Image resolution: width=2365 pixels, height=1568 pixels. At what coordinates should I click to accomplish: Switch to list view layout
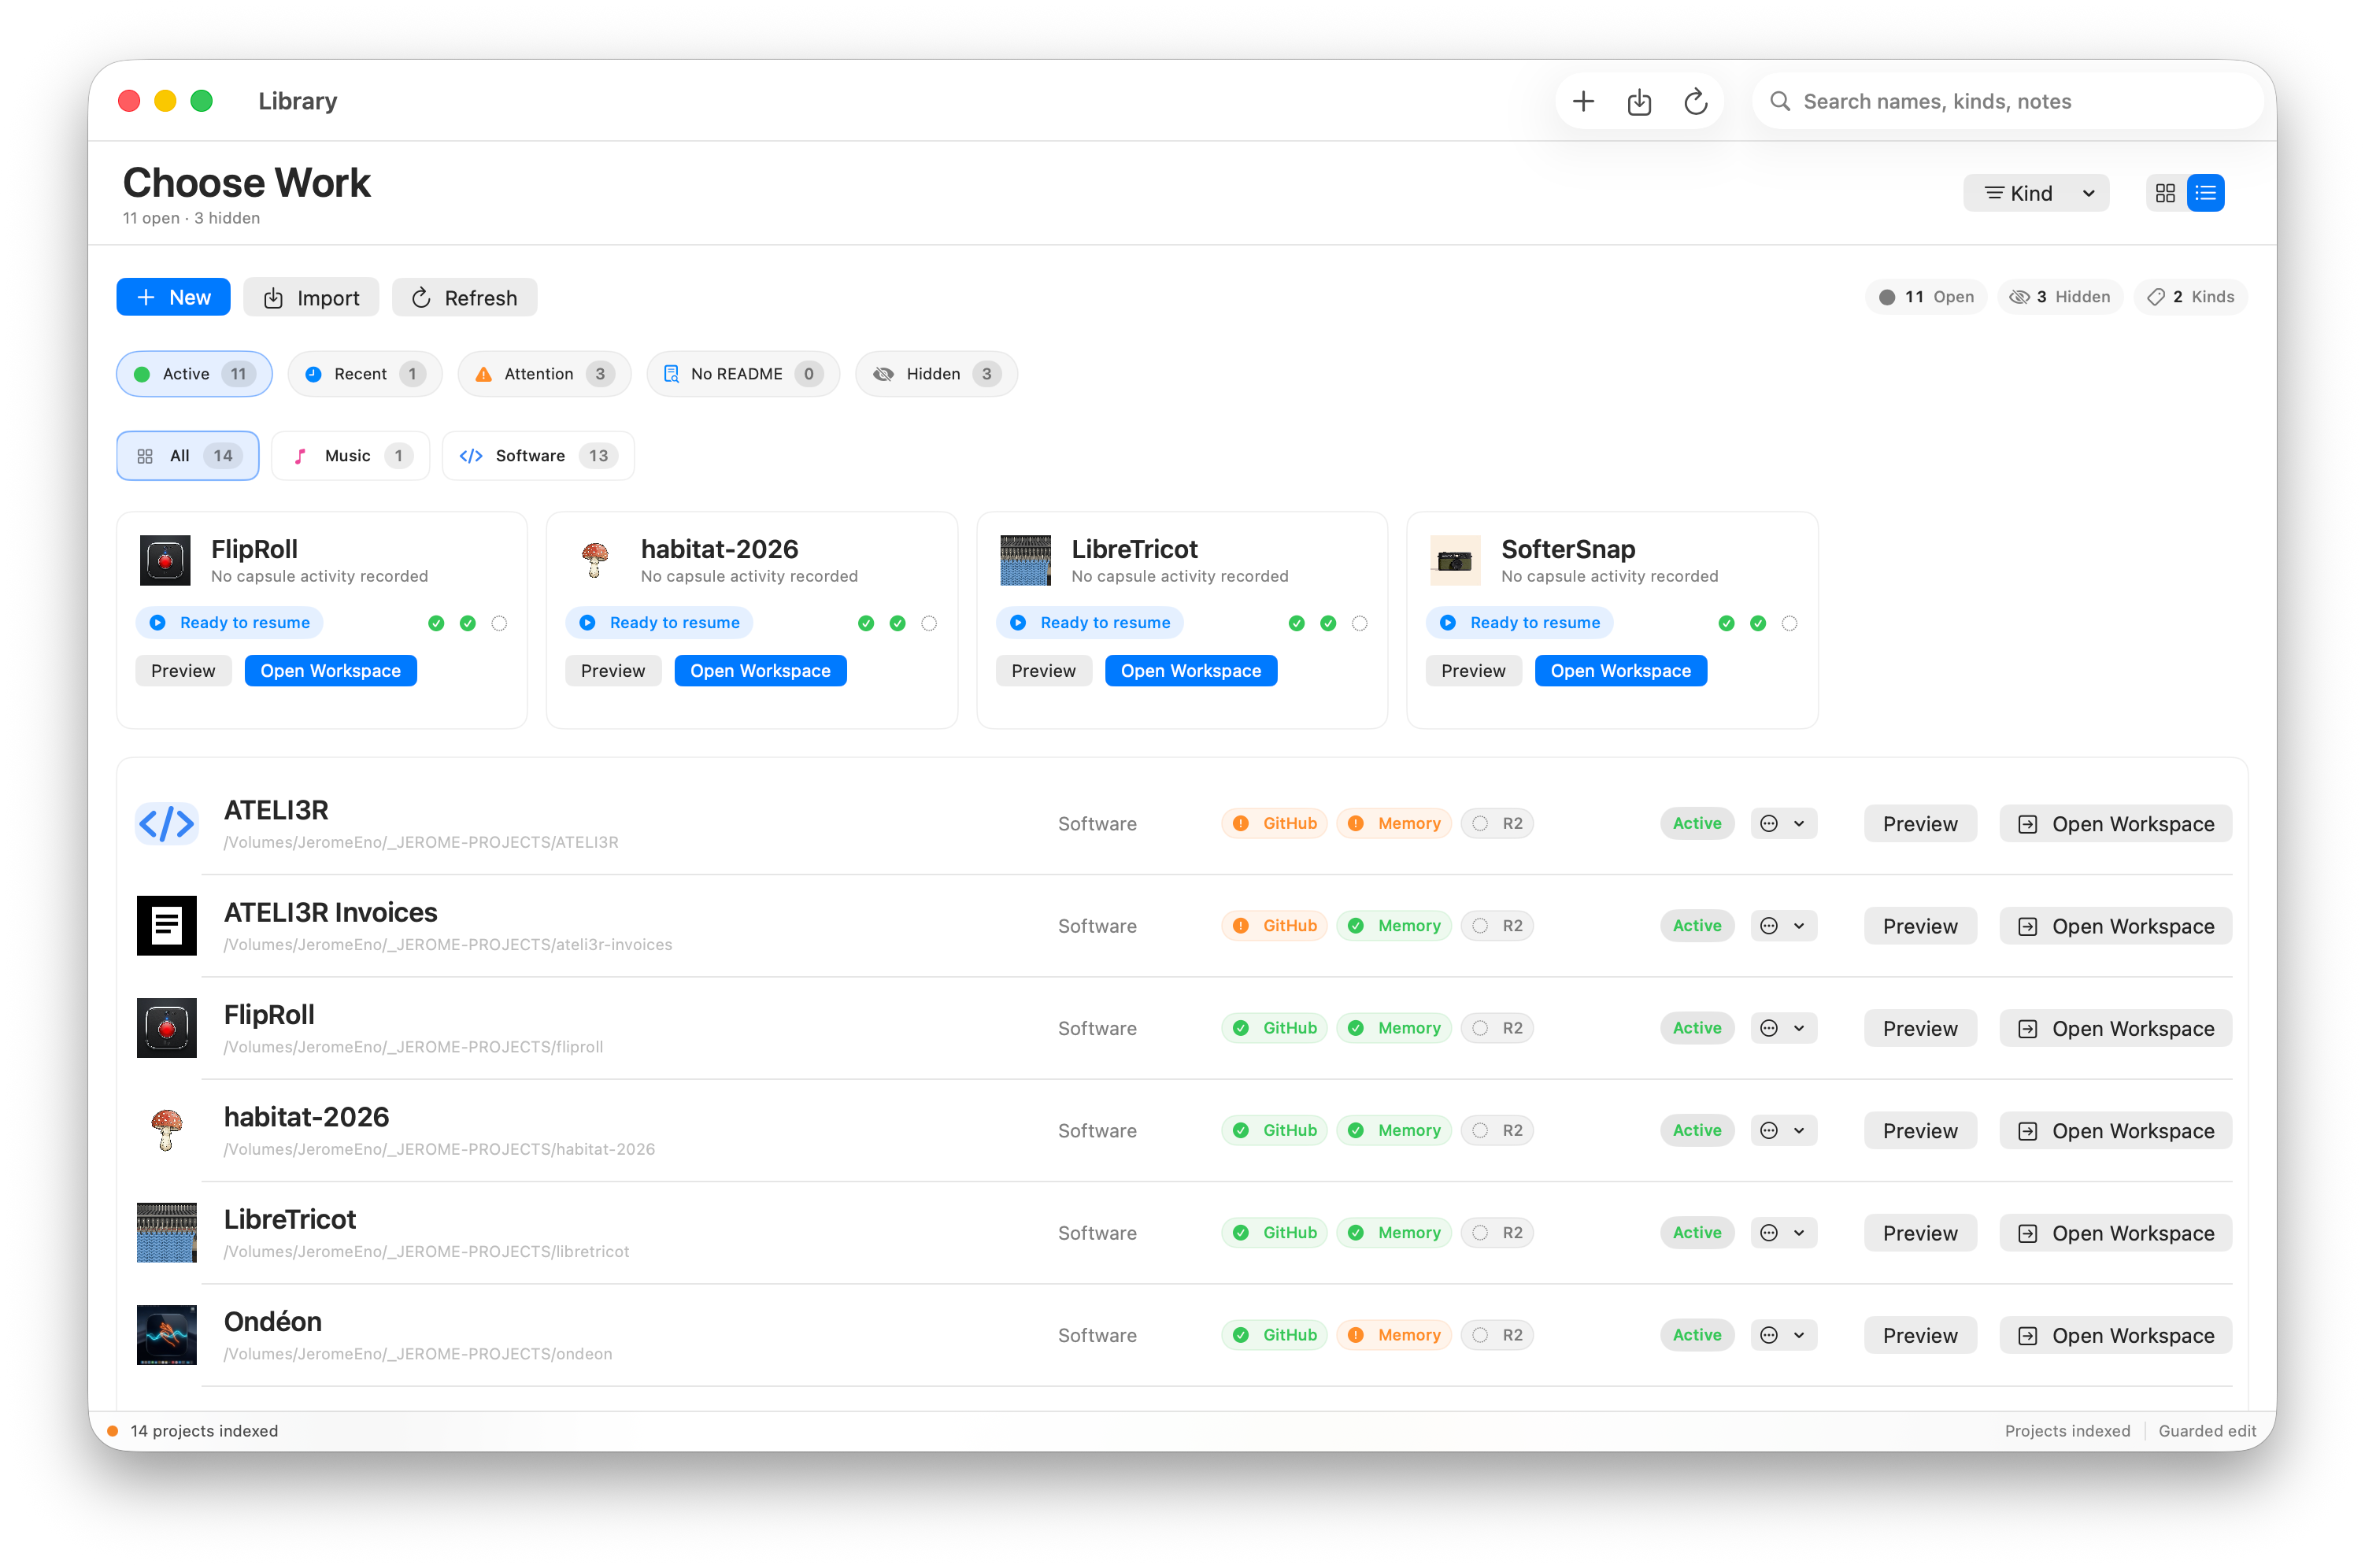point(2205,193)
